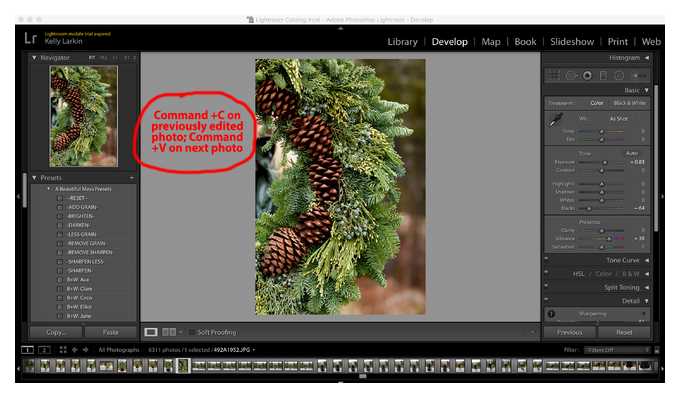The height and width of the screenshot is (398, 680).
Task: Apply the -SHARPEN LESS- preset
Action: click(85, 261)
